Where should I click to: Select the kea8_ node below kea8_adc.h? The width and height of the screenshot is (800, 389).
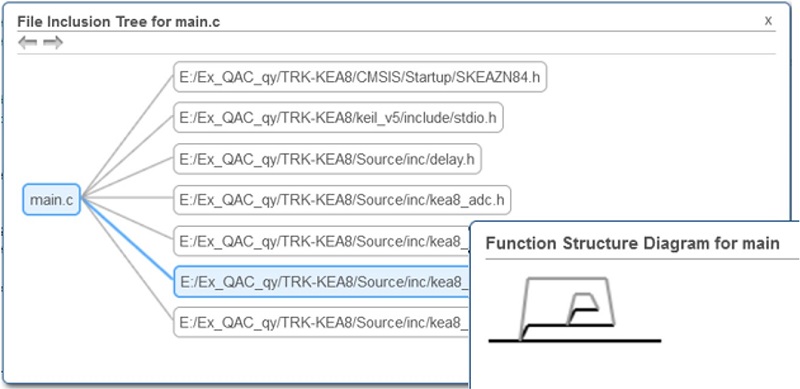pos(321,240)
